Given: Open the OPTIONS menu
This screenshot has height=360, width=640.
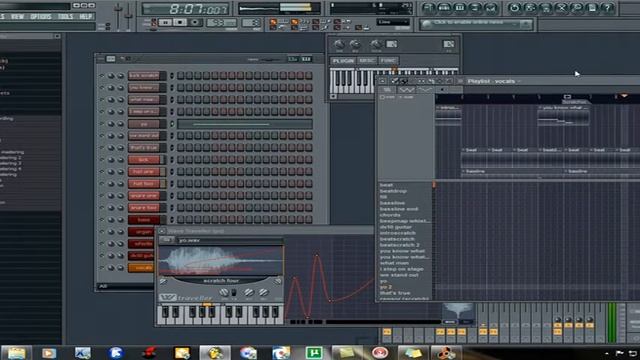Looking at the screenshot, I should [x=41, y=17].
